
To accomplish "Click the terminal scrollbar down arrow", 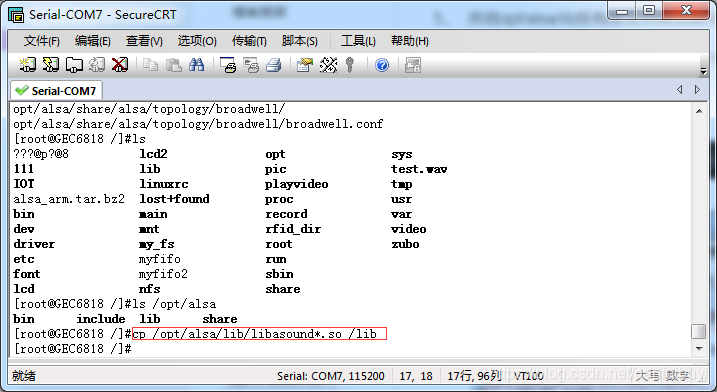I will pyautogui.click(x=699, y=349).
